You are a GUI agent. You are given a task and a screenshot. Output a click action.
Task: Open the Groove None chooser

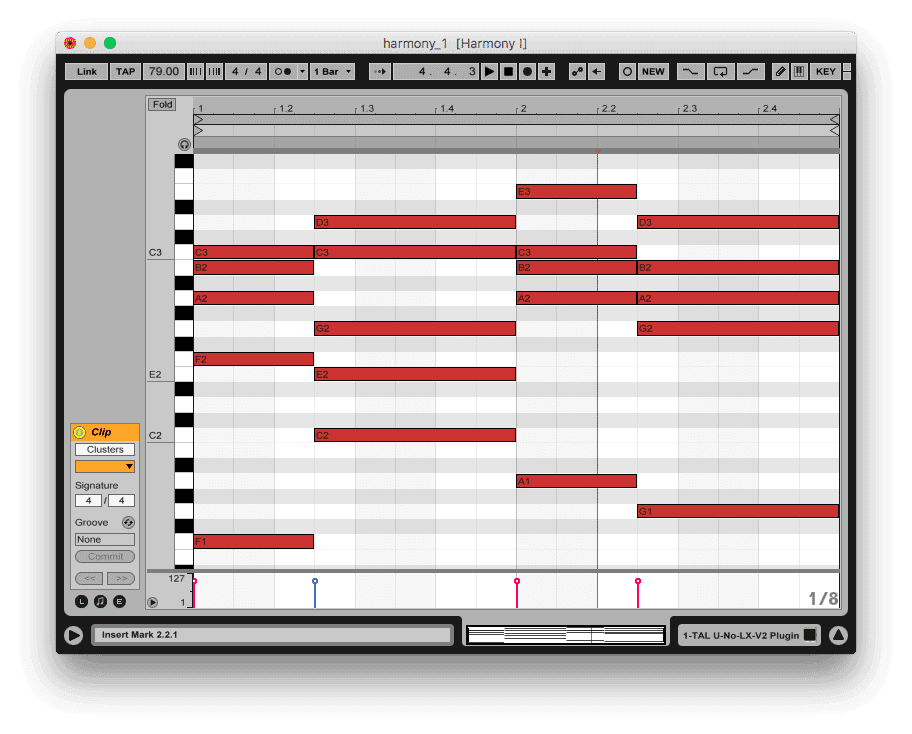click(105, 539)
